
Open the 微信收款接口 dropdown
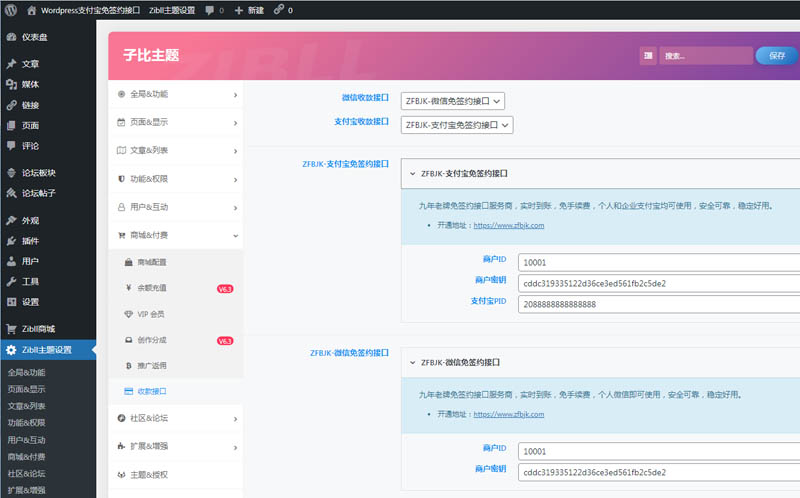coord(453,101)
